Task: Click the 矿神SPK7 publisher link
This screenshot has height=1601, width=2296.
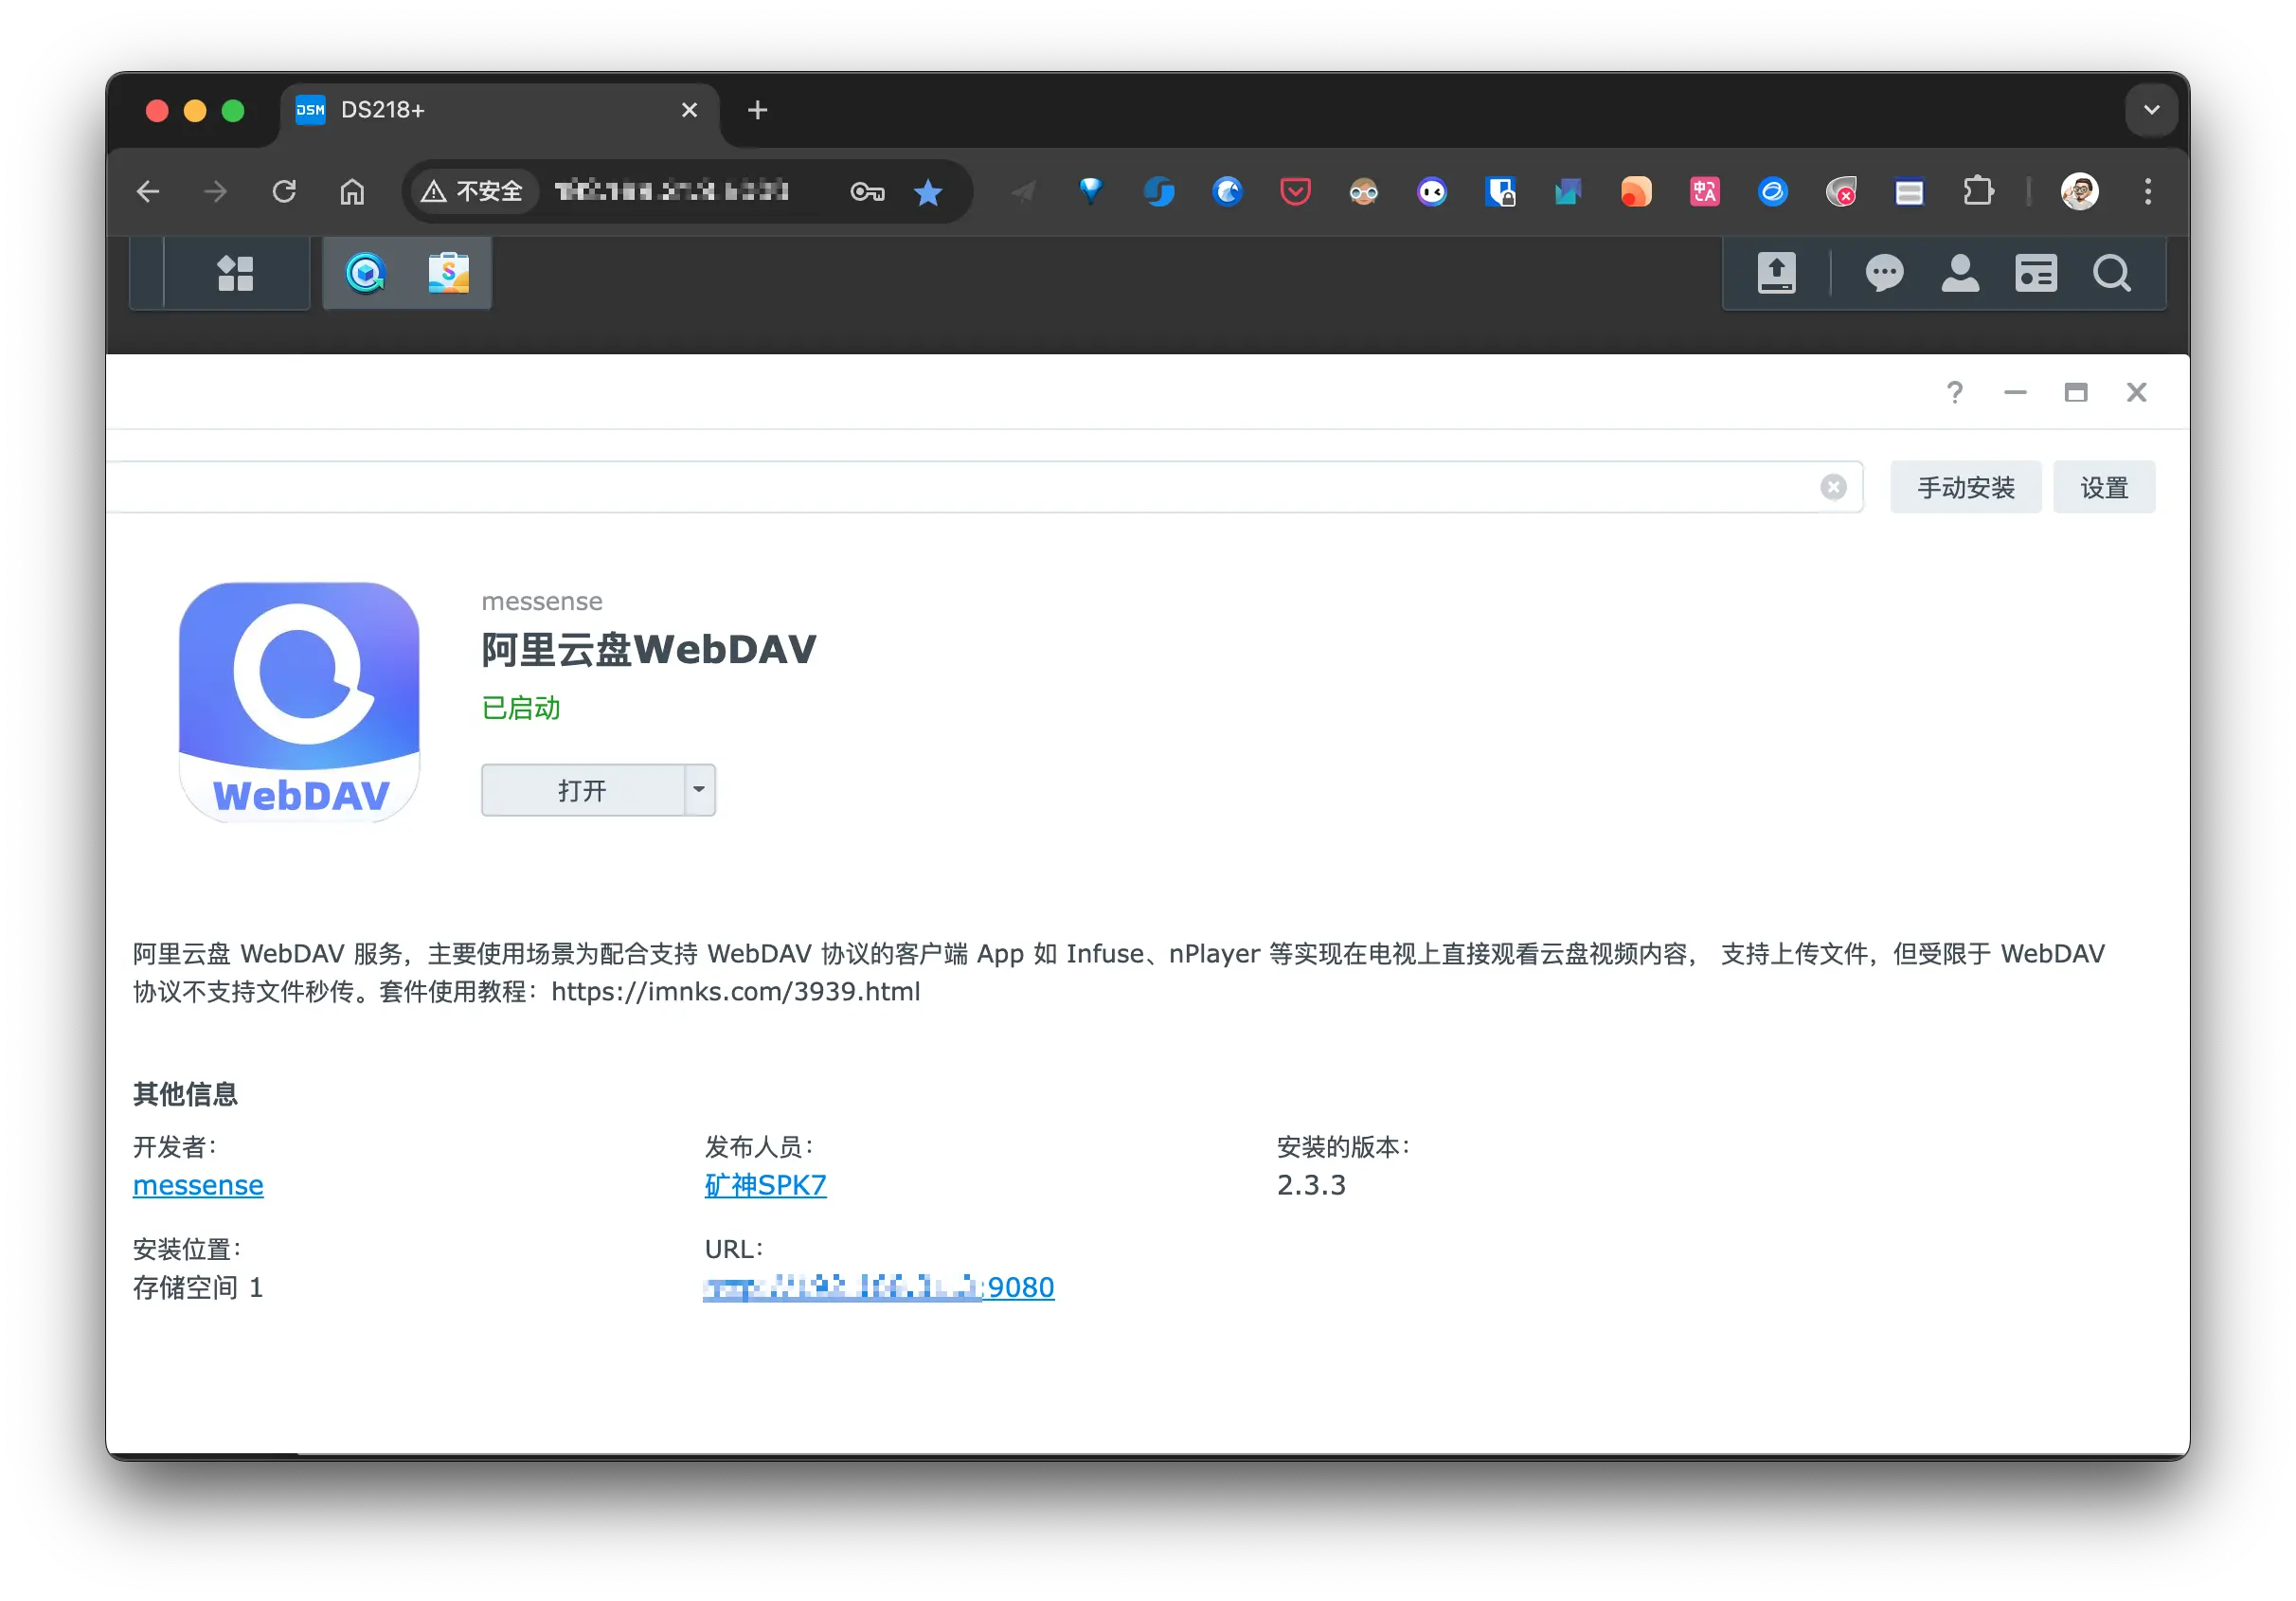Action: (766, 1185)
